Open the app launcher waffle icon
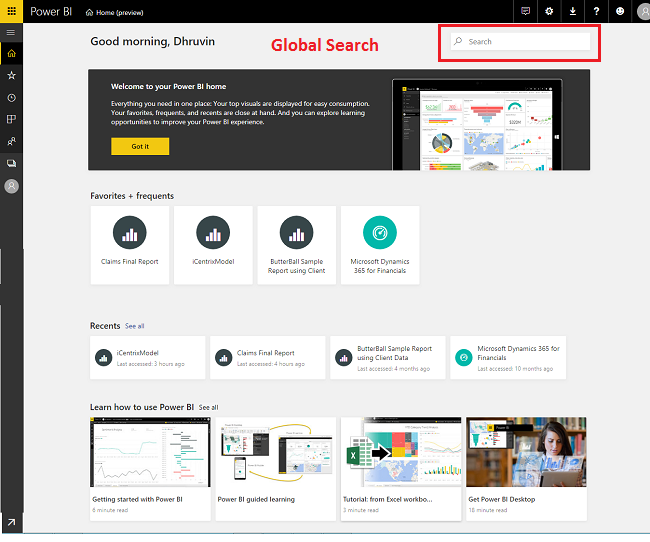The width and height of the screenshot is (650, 542). point(11,11)
